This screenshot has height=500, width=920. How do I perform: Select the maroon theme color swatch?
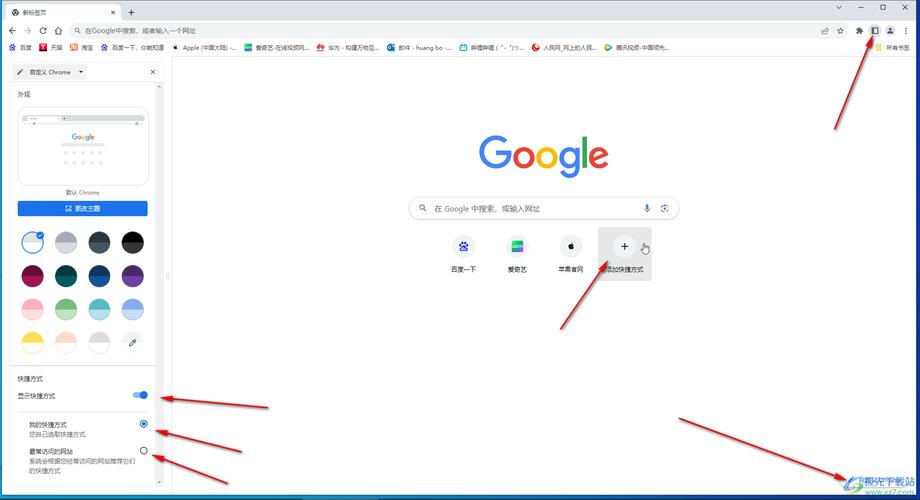[x=32, y=276]
